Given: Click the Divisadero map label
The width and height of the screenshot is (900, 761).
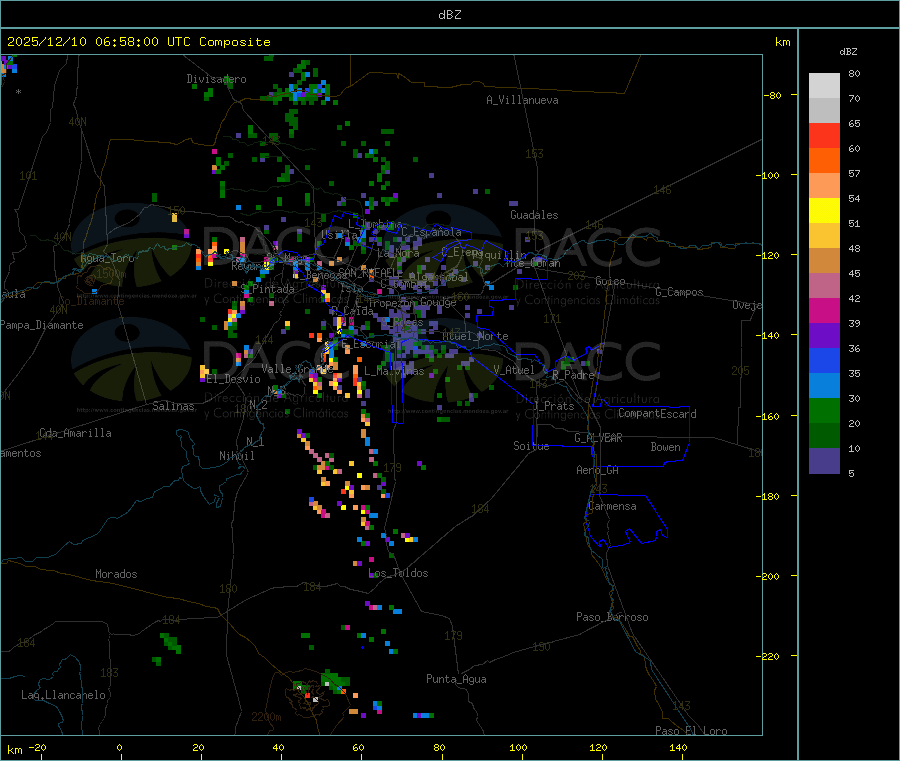Looking at the screenshot, I should [x=216, y=79].
